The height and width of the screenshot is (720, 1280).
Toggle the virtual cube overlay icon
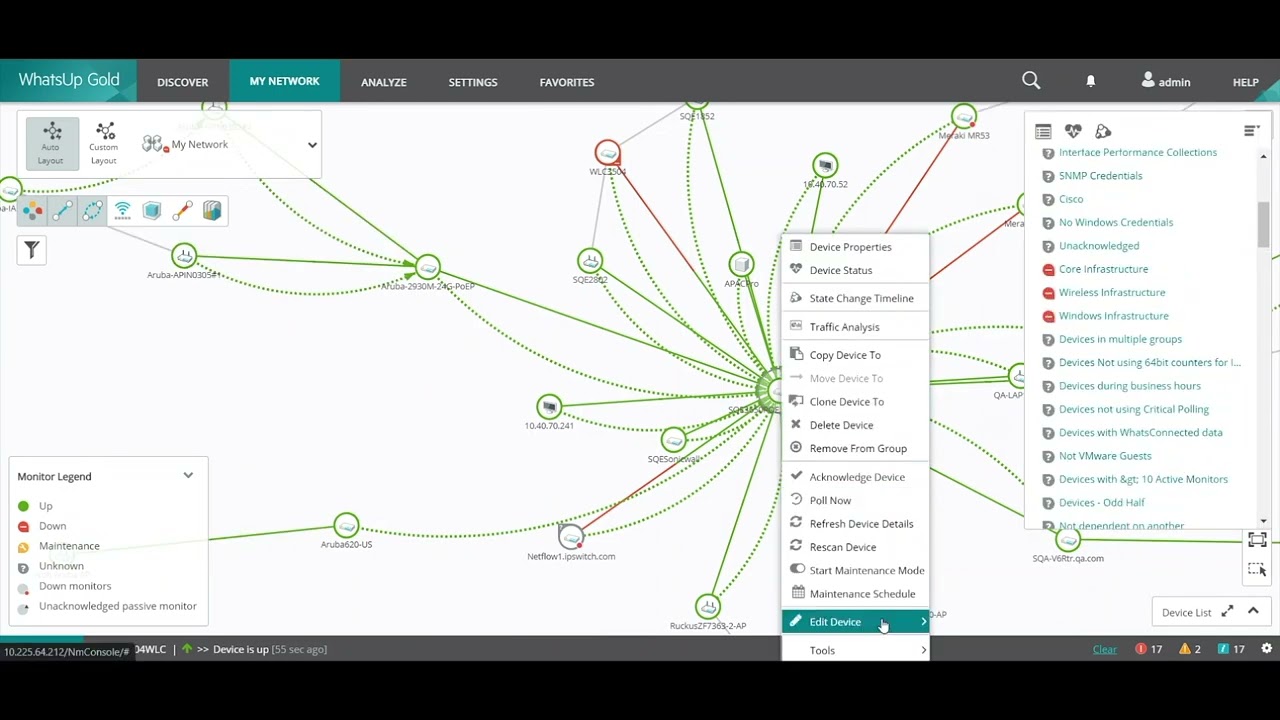pyautogui.click(x=152, y=210)
